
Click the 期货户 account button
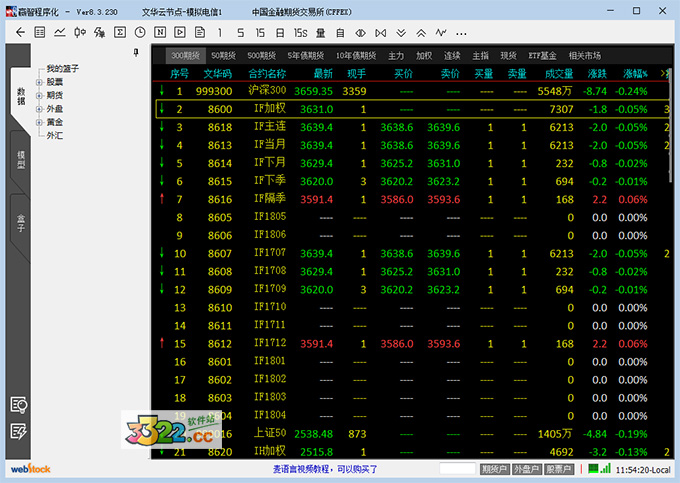pos(494,469)
